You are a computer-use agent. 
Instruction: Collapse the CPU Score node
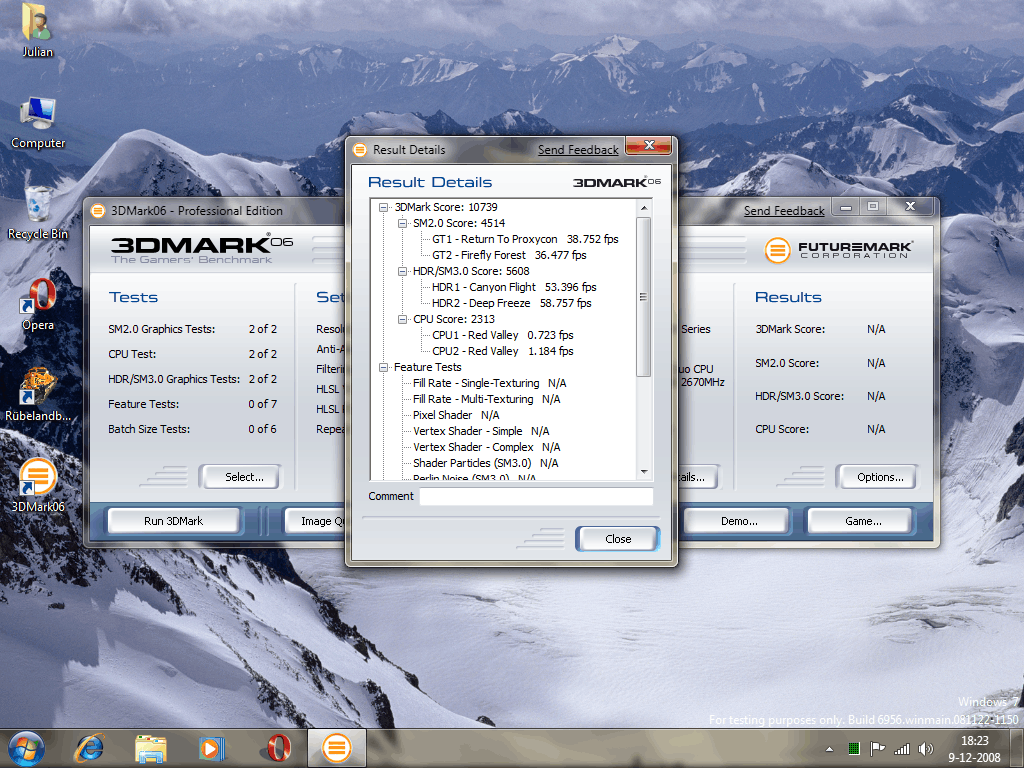pos(402,319)
